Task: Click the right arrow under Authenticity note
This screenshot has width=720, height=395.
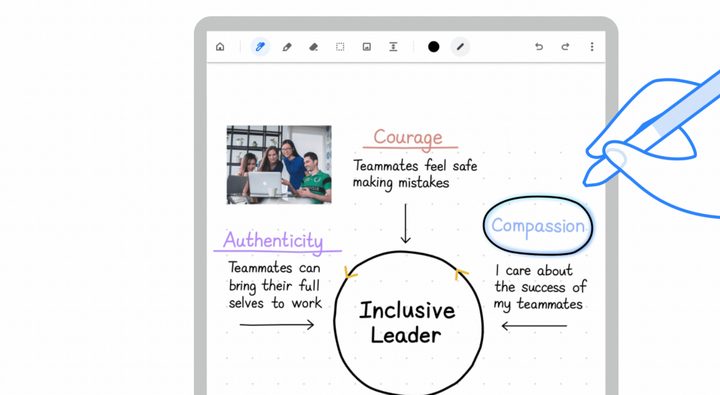Action: pos(277,325)
